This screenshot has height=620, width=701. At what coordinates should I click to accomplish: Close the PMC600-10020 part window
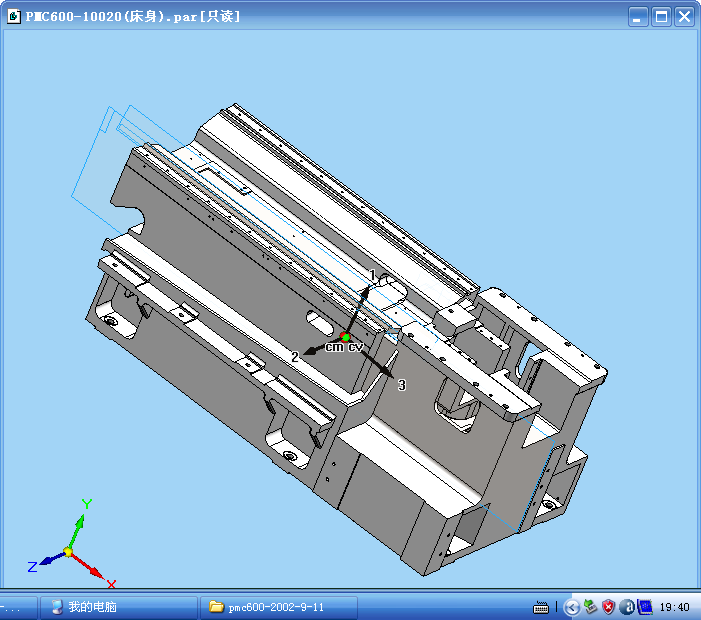[684, 17]
